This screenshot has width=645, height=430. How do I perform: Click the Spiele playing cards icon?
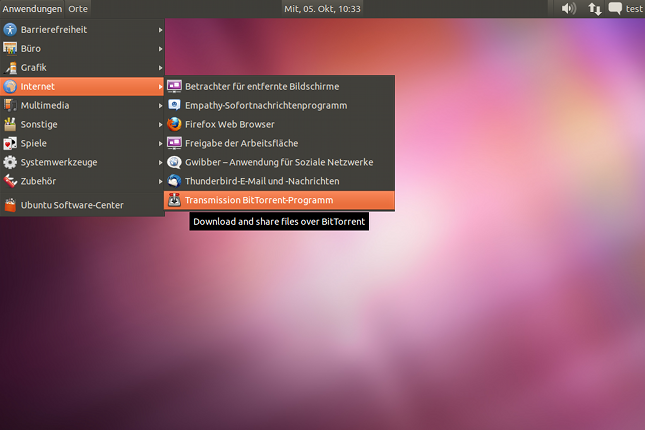[x=10, y=143]
